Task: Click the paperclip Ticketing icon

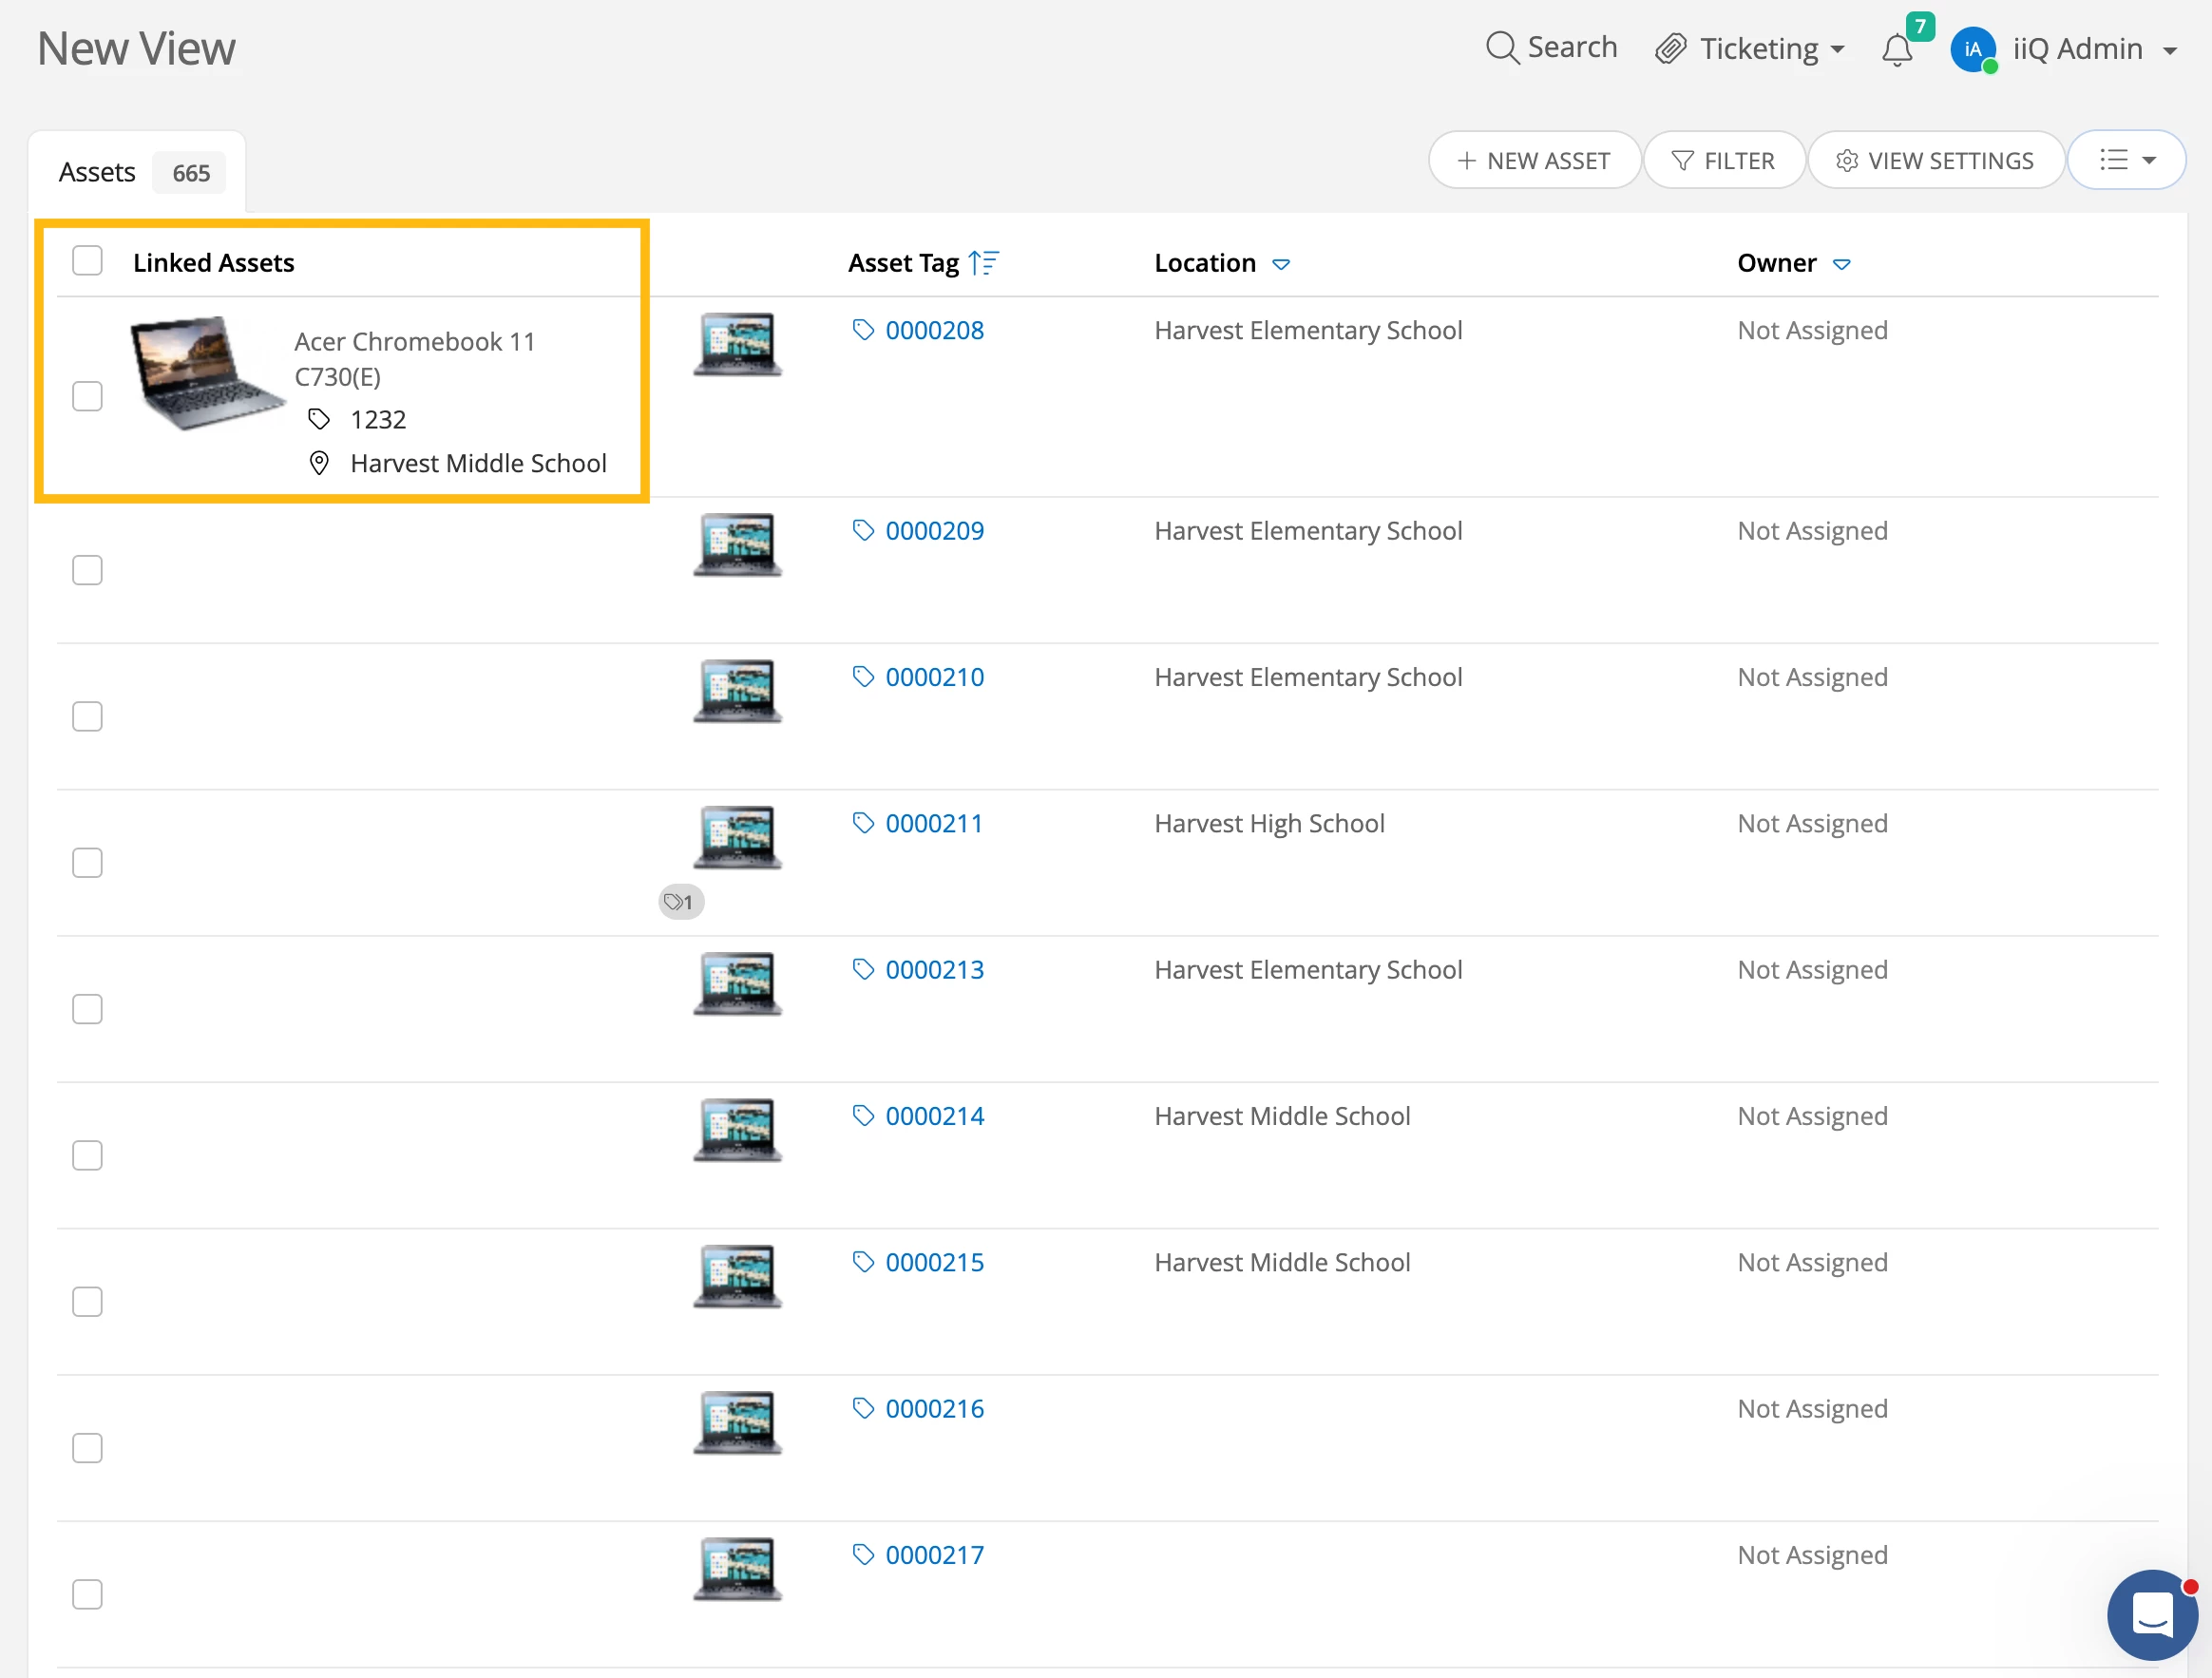Action: [x=1671, y=49]
